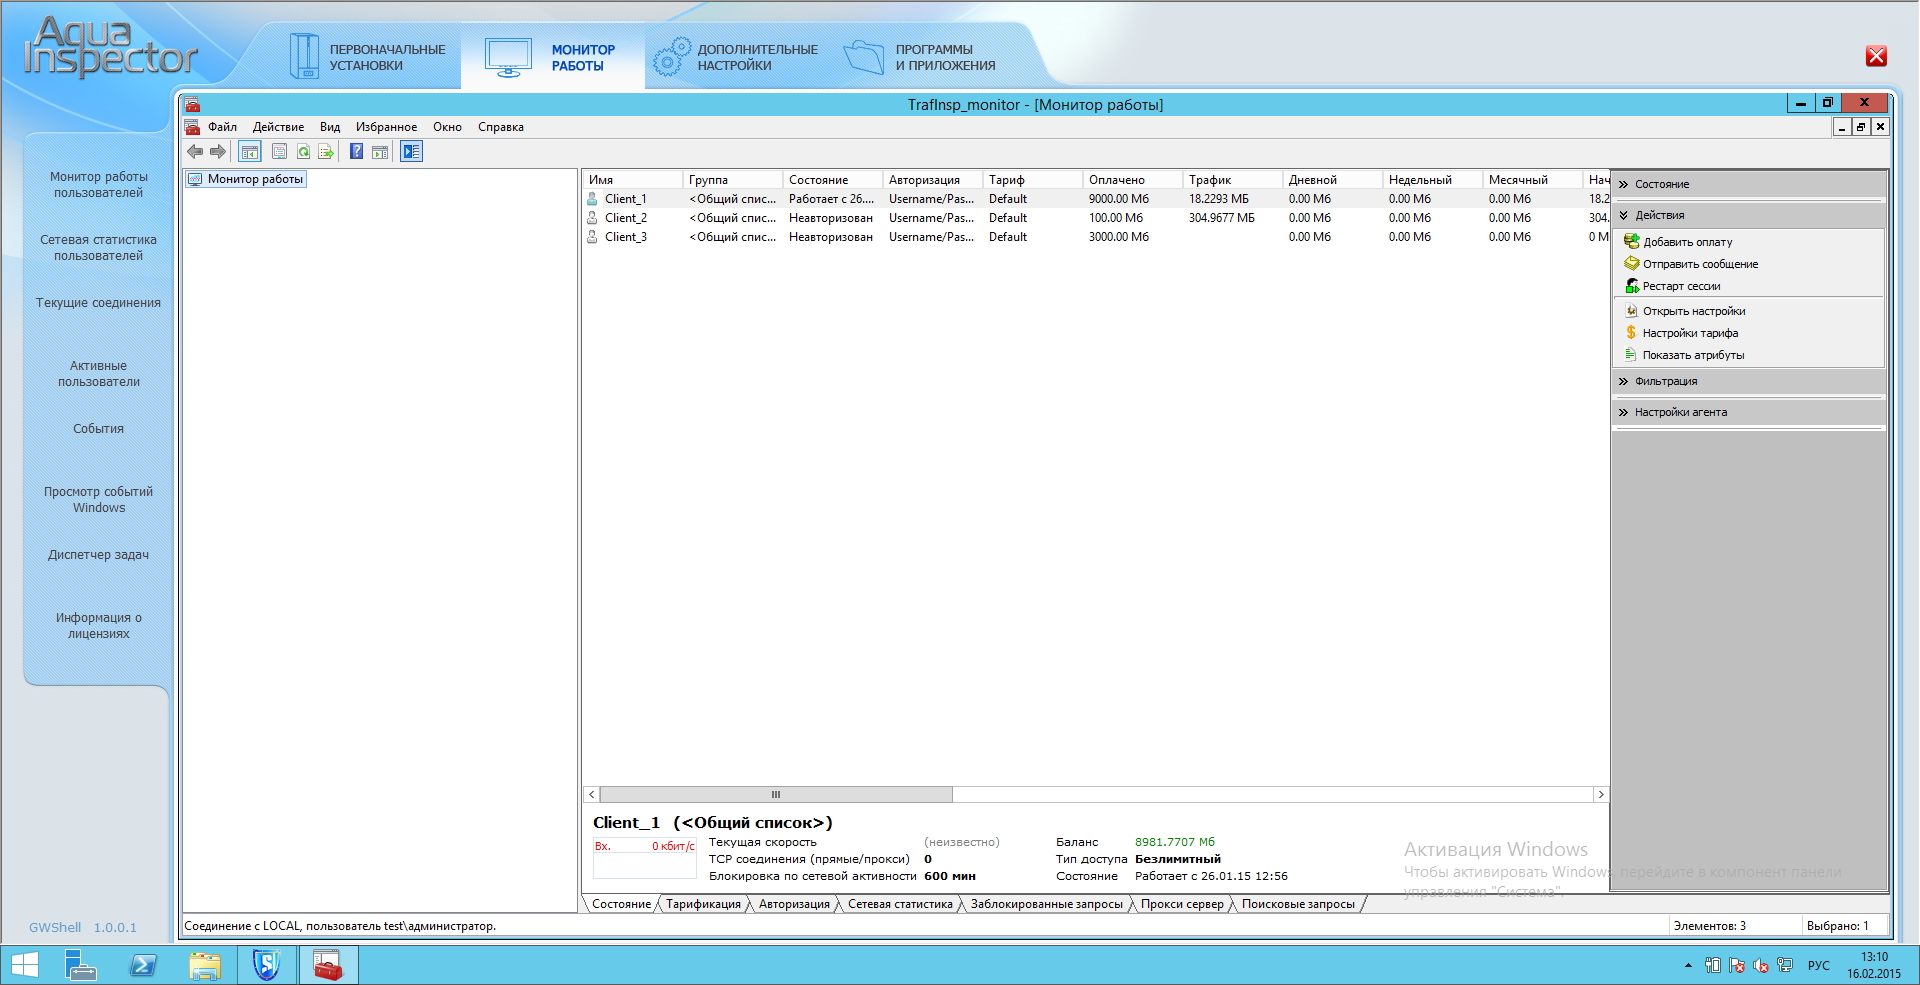Image resolution: width=1920 pixels, height=985 pixels.
Task: Open the Windows Start button
Action: [x=24, y=965]
